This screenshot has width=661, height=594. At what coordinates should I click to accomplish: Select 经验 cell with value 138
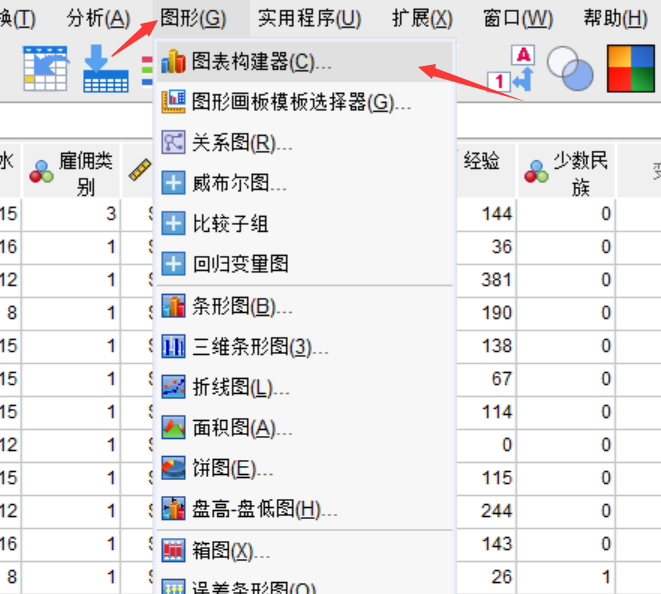(x=486, y=346)
